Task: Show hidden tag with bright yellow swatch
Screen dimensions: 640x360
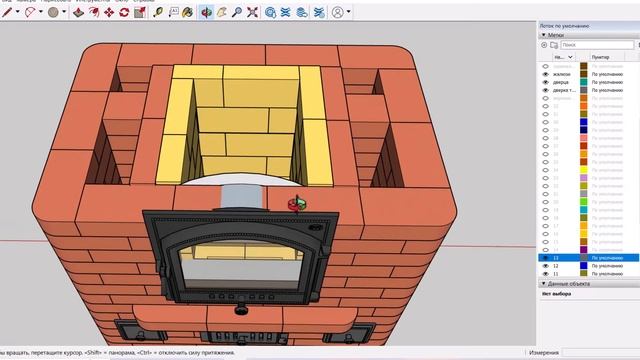Action: coord(545,170)
